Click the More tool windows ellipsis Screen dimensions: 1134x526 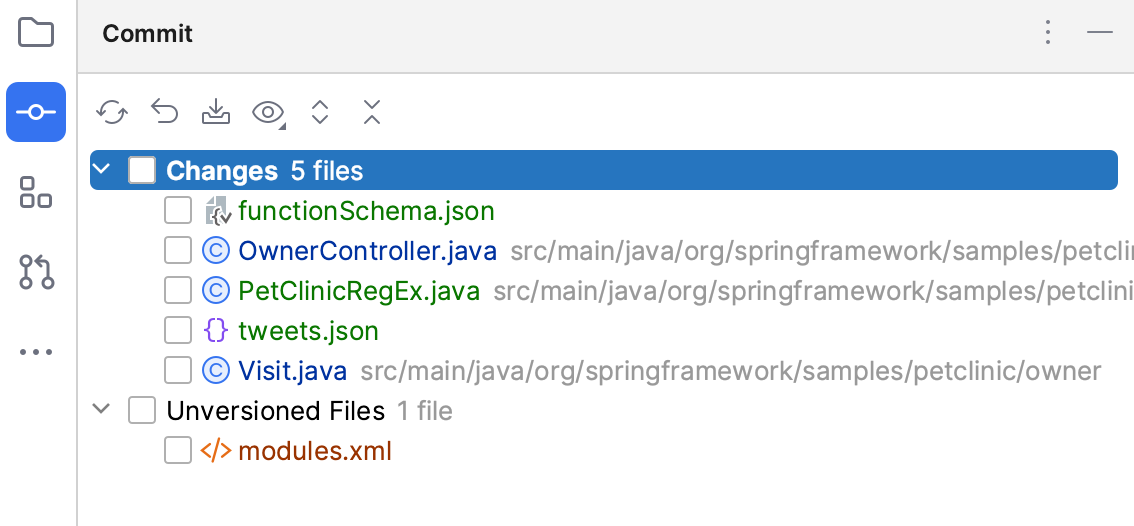36,352
